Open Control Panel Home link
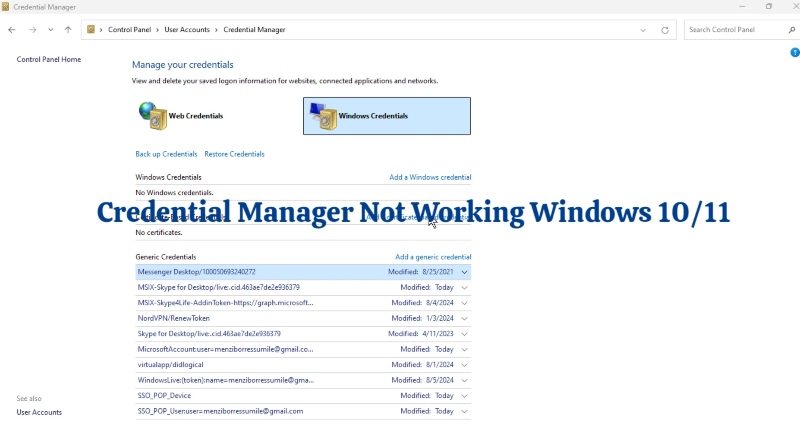Screen dimensions: 800x426 [48, 59]
